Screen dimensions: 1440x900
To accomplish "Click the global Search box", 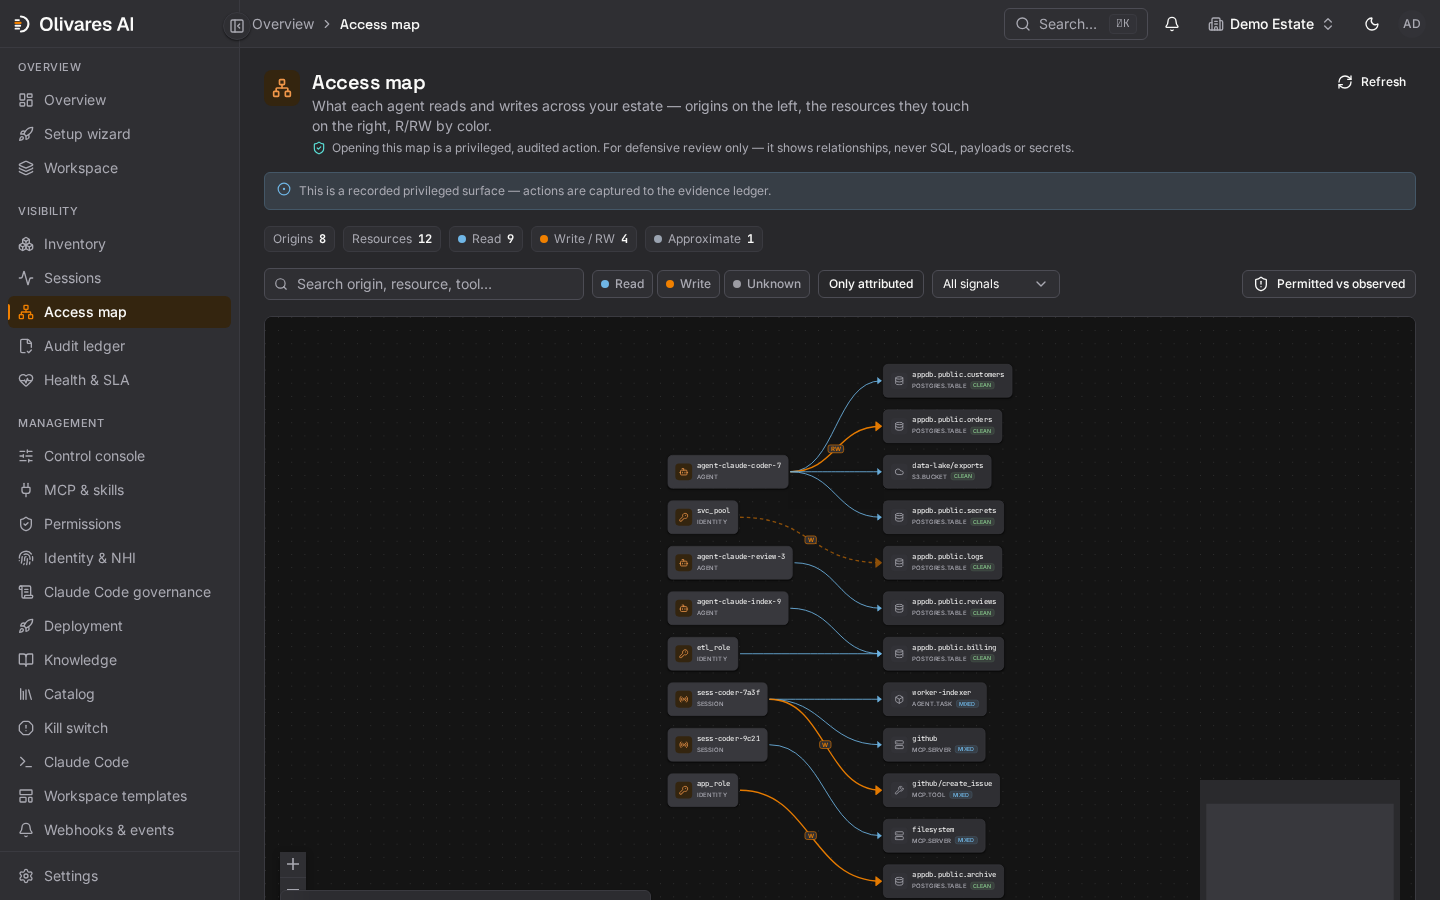I will (x=1076, y=24).
